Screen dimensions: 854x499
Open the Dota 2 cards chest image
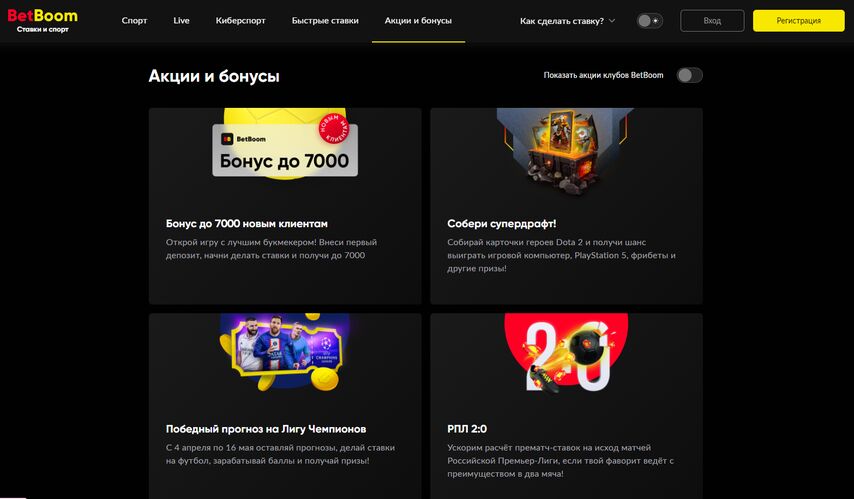point(566,151)
